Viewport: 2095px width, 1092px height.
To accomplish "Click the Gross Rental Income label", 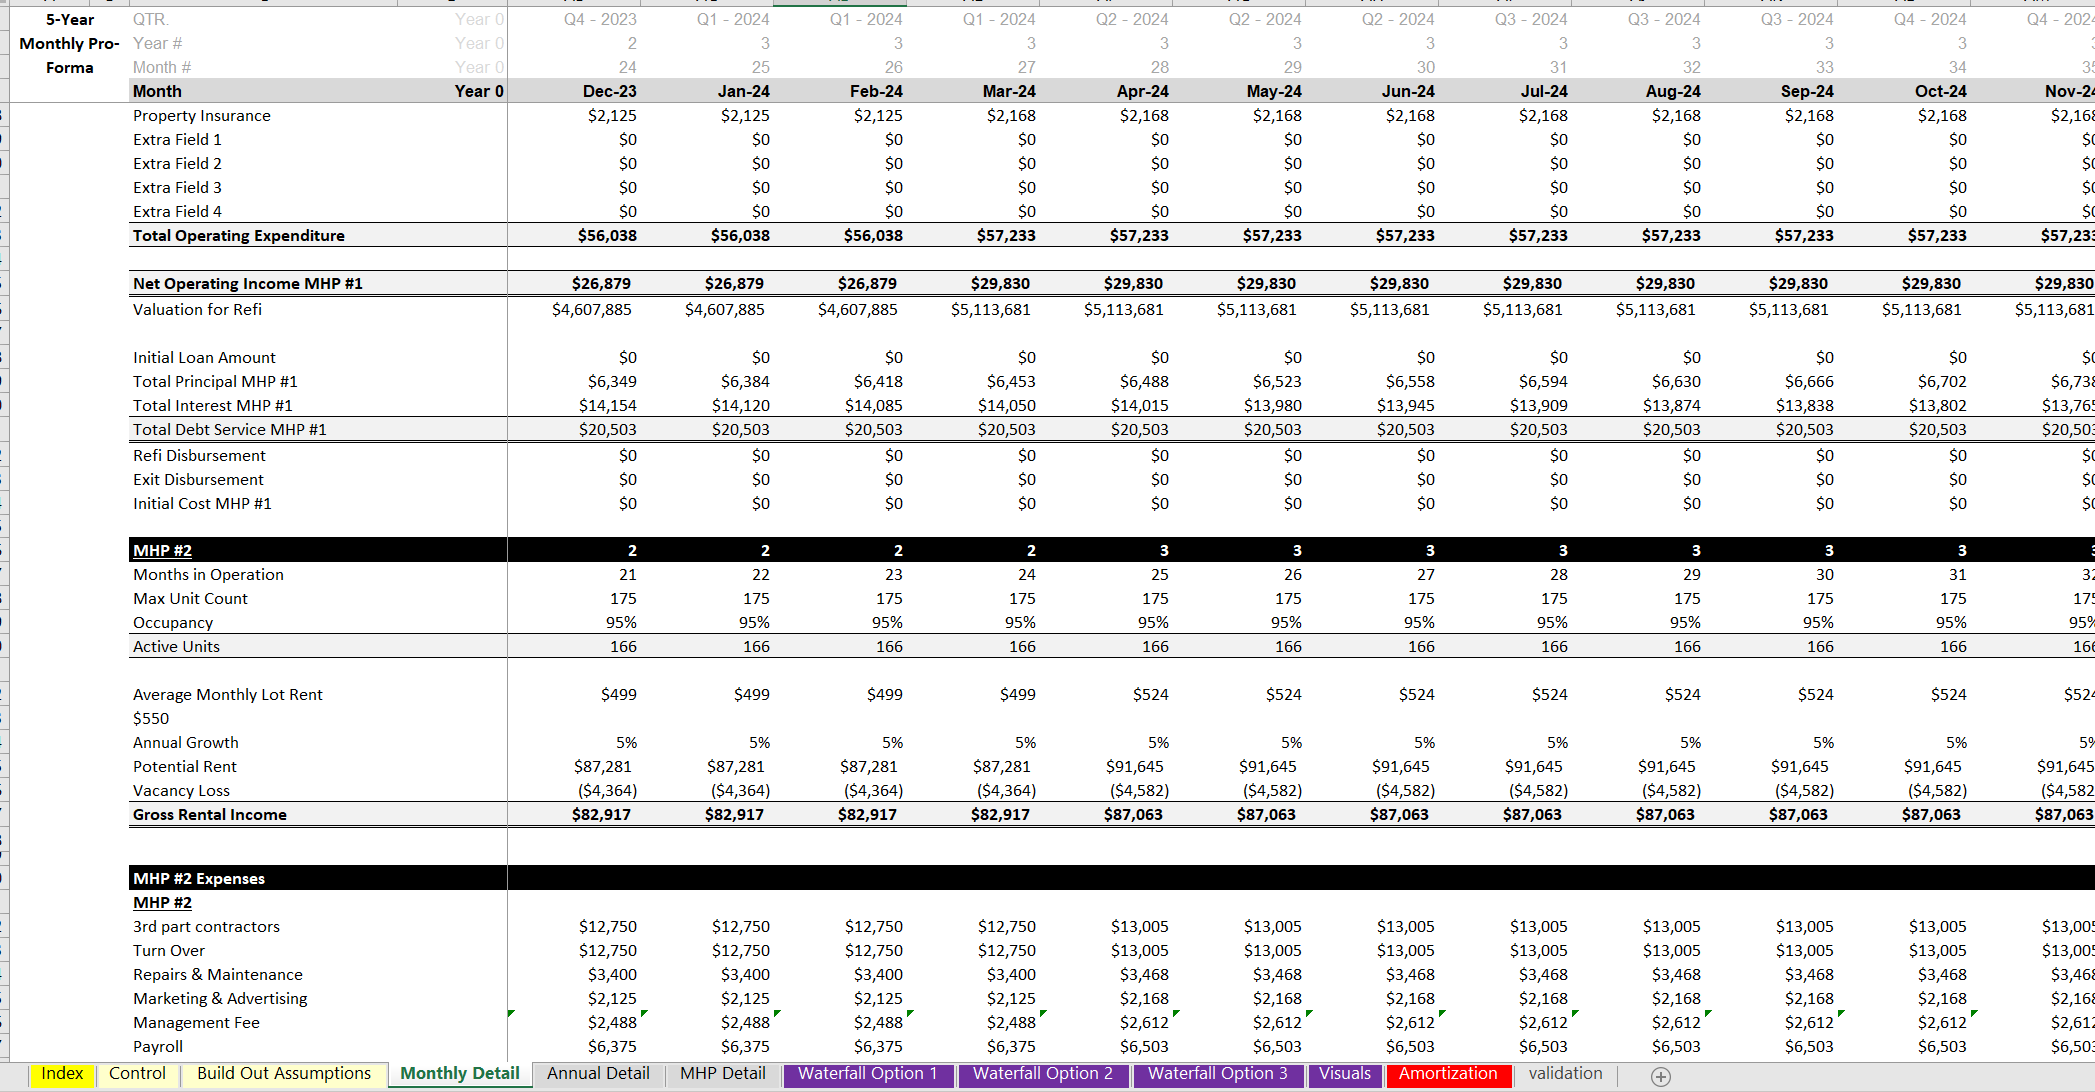I will click(x=210, y=815).
